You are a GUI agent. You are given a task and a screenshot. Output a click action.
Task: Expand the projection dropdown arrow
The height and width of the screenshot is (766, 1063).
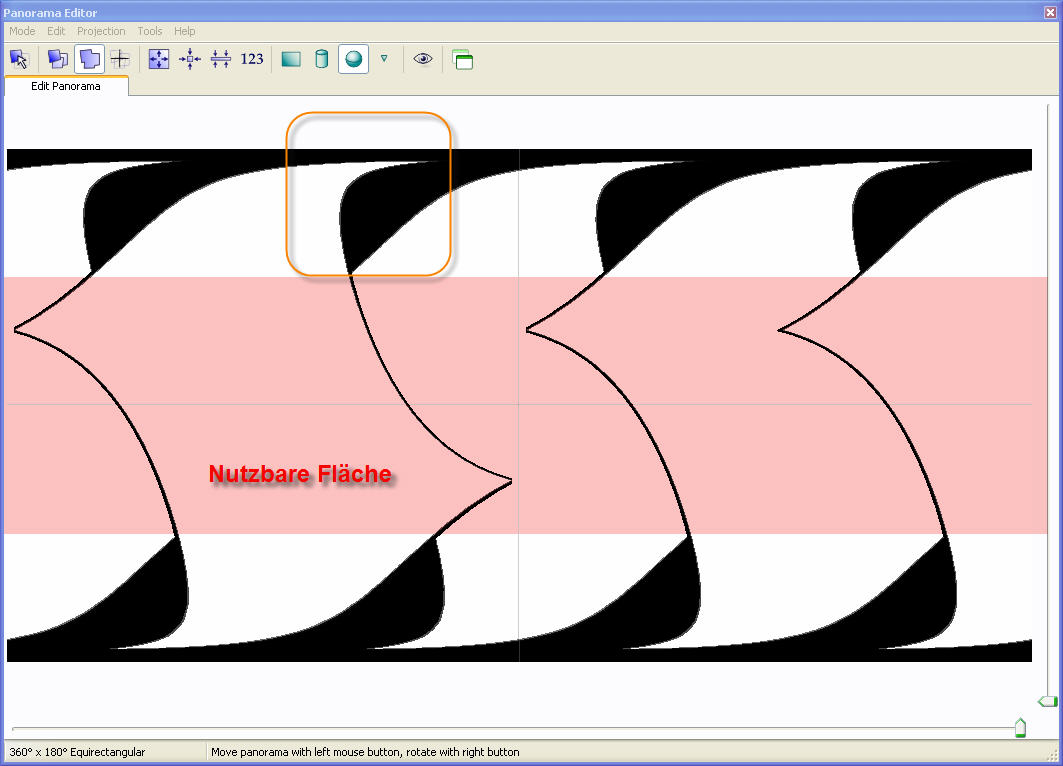point(383,59)
